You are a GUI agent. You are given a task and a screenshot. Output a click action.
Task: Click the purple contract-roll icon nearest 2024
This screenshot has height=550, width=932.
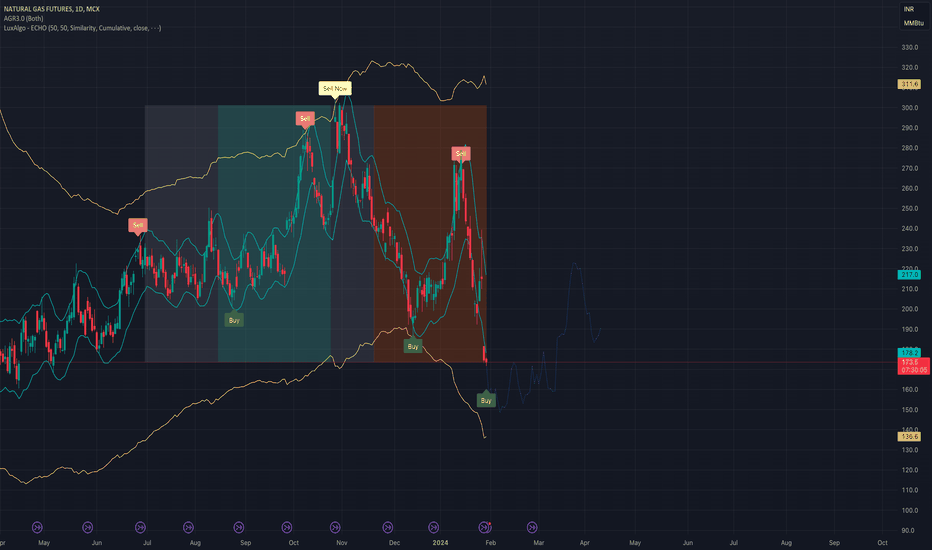point(434,527)
